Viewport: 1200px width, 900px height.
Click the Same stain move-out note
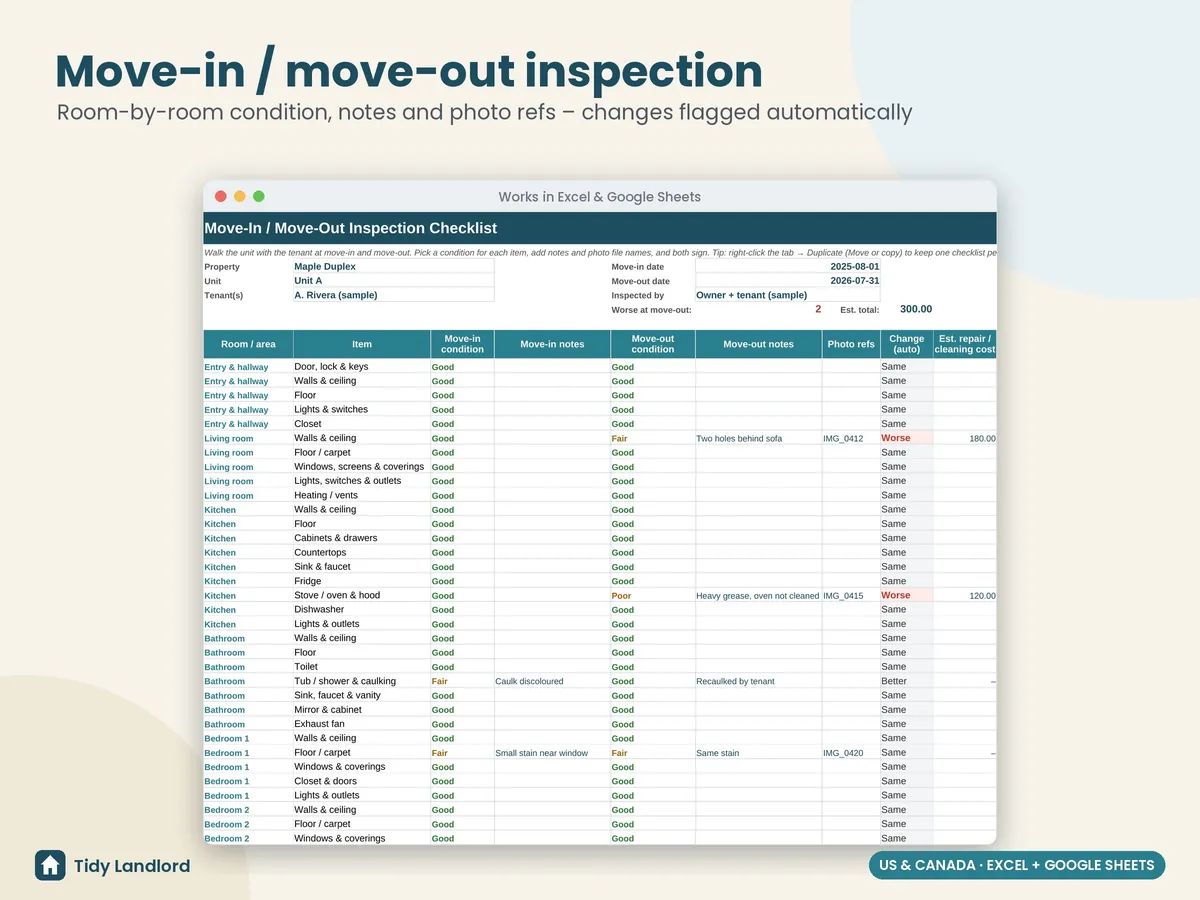click(717, 753)
